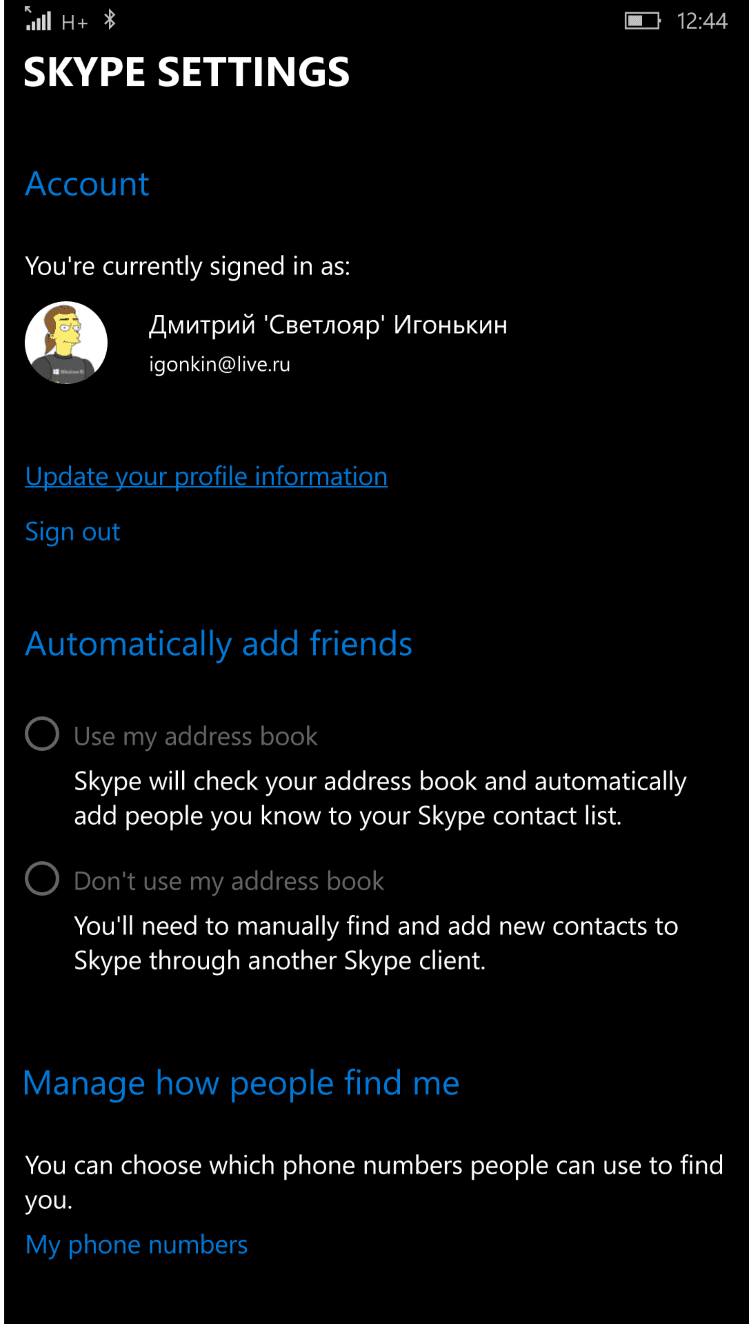This screenshot has width=752, height=1324.
Task: Tap the Bluetooth status icon
Action: 110,20
